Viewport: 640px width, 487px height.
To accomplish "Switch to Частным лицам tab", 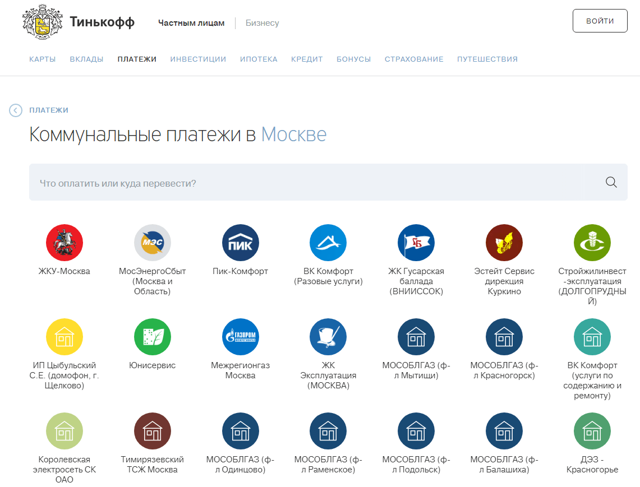I will 191,23.
